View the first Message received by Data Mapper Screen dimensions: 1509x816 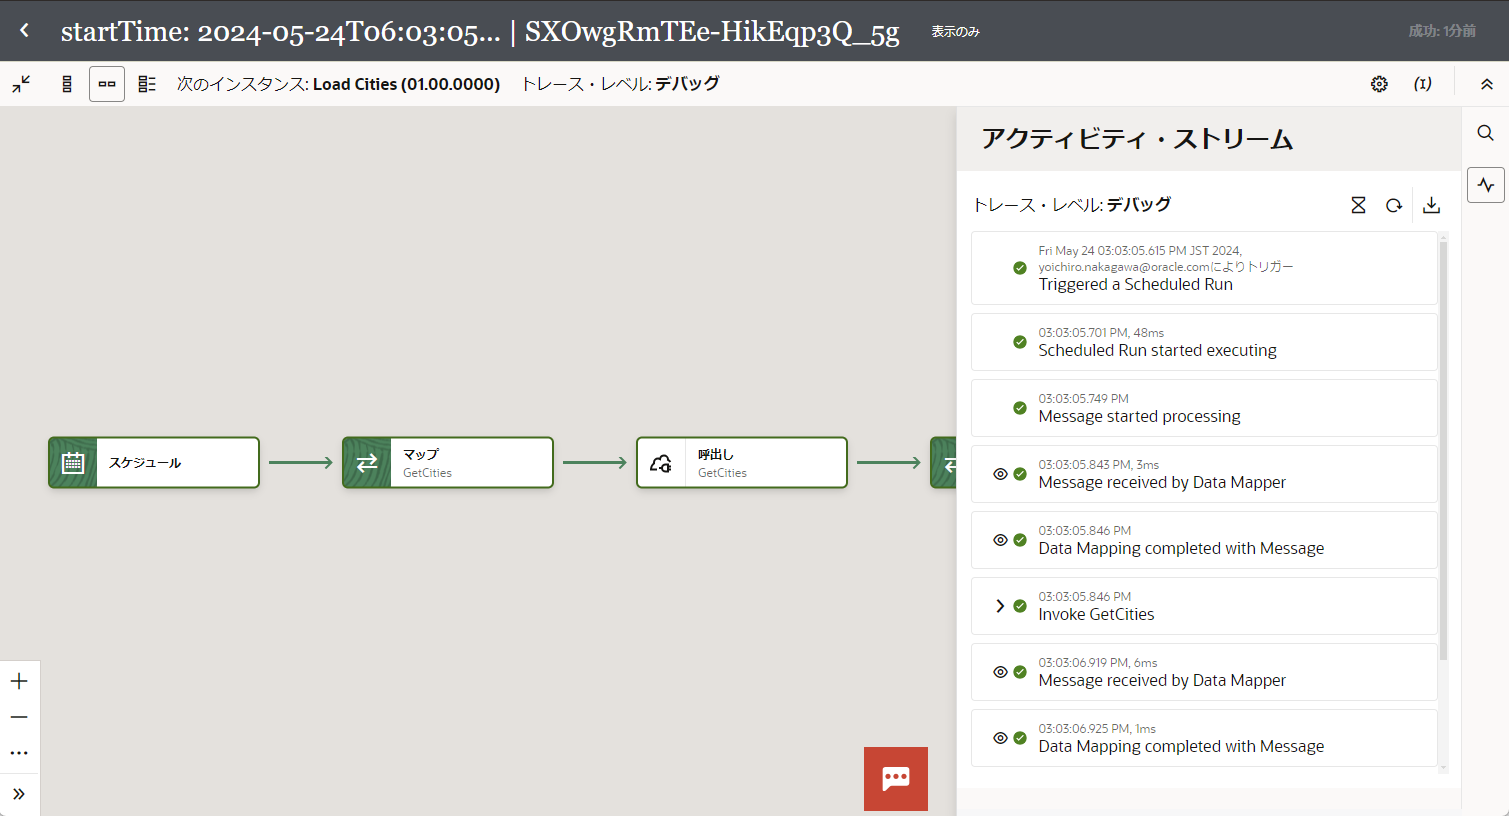1000,474
